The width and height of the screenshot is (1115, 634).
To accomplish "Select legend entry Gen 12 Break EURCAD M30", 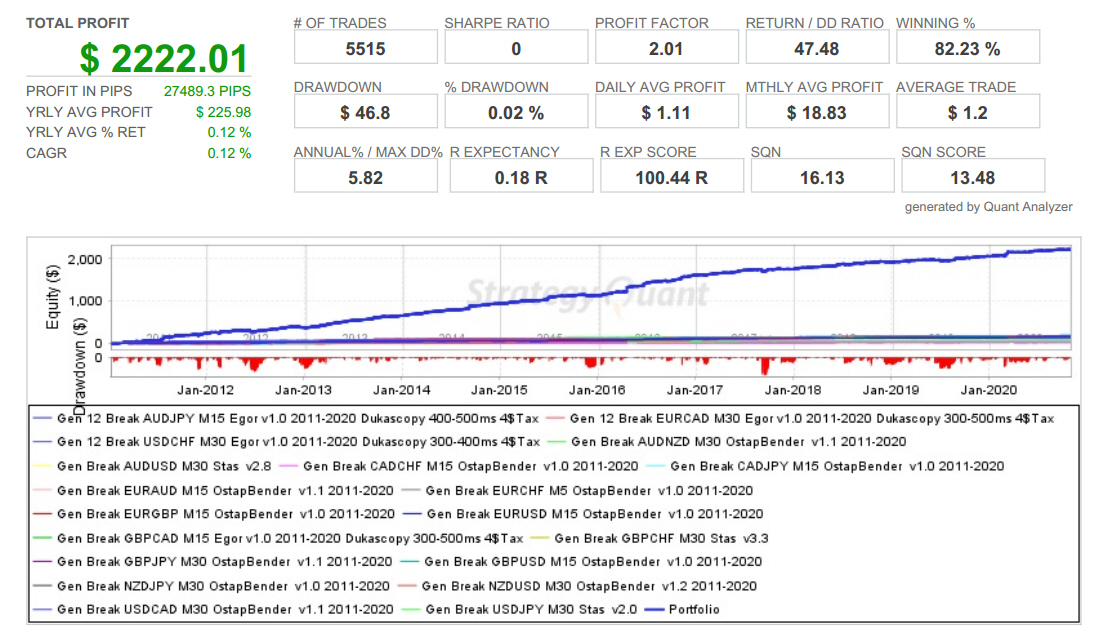I will 800,419.
